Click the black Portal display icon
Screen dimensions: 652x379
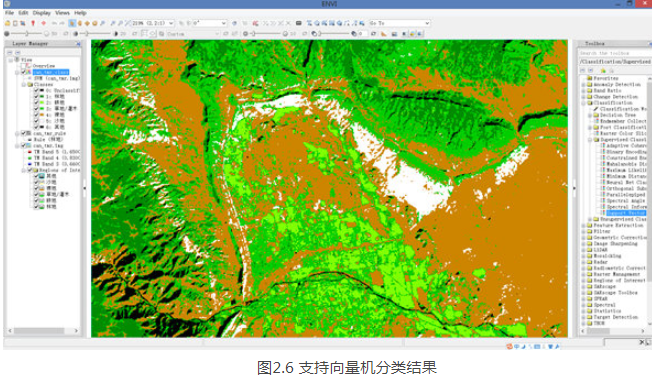[299, 23]
